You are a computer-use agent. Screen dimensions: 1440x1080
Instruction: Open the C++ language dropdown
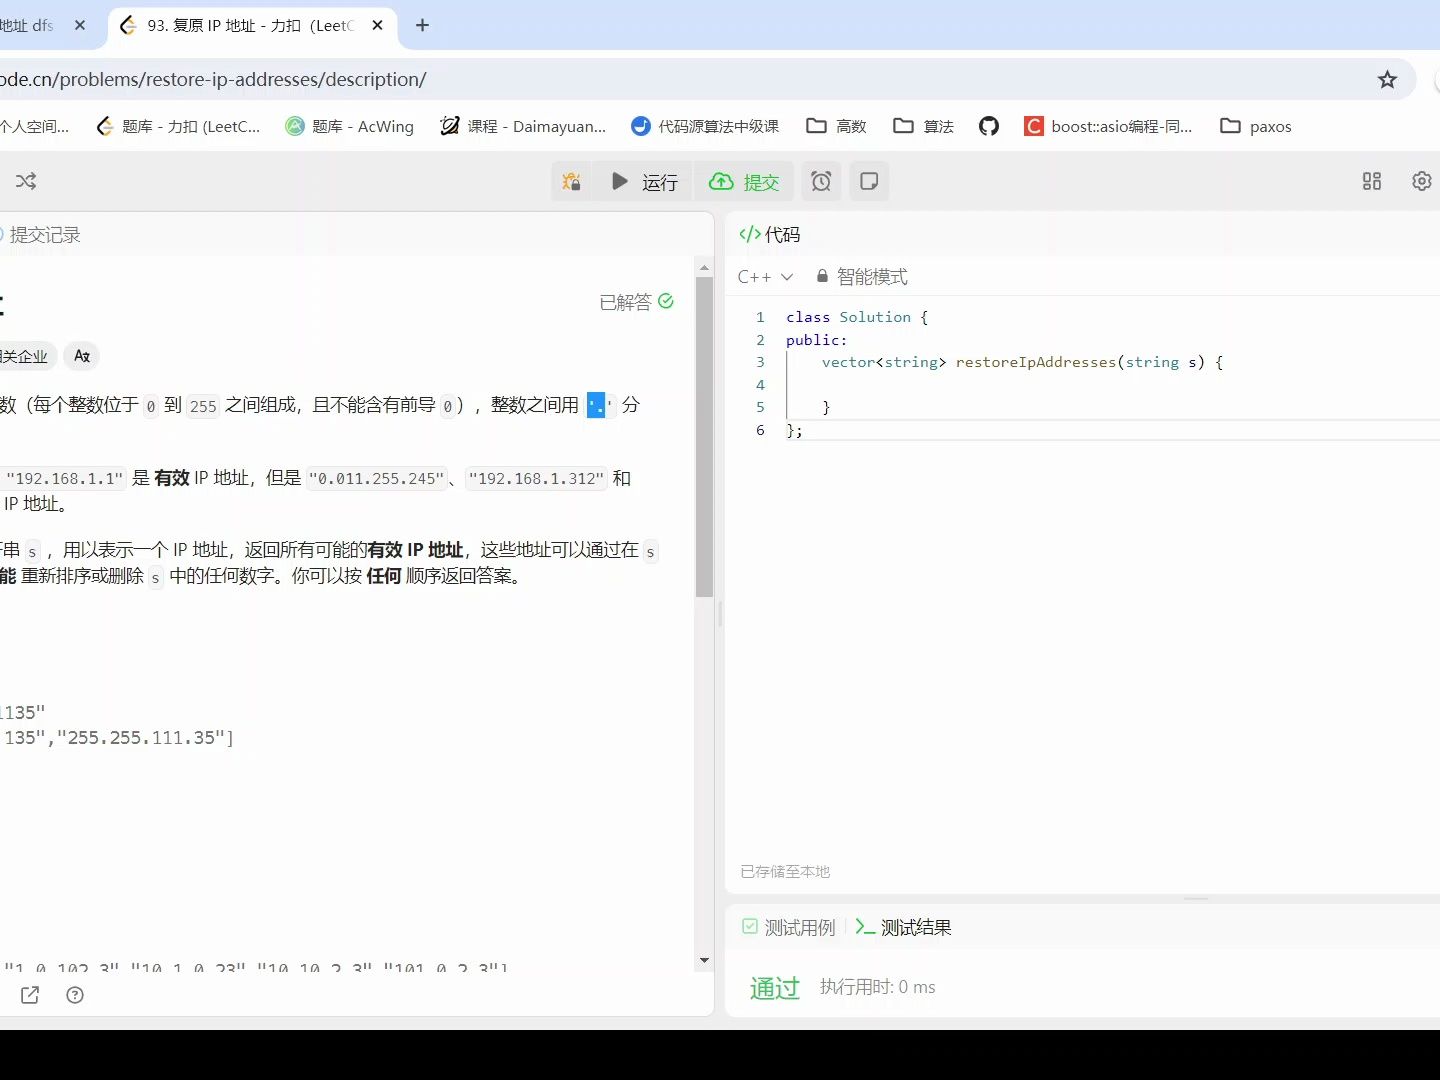point(765,276)
